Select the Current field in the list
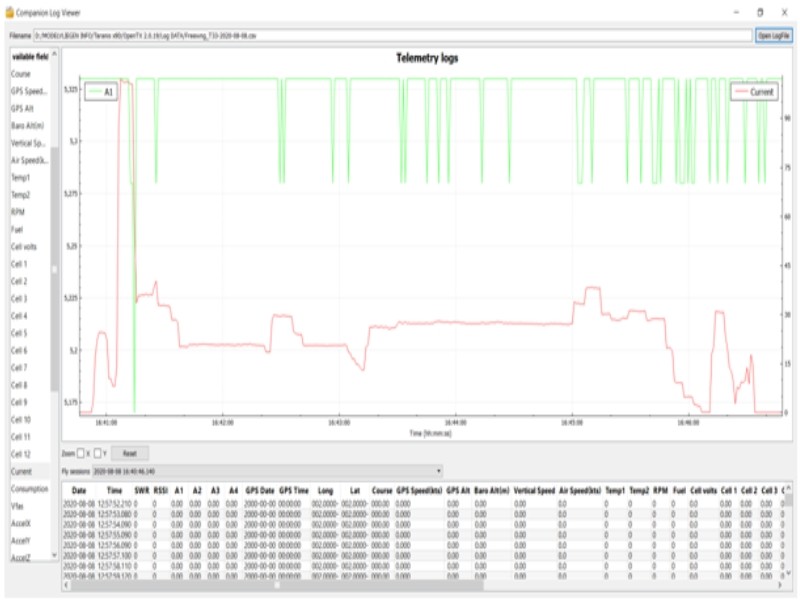Image resolution: width=800 pixels, height=600 pixels. tap(22, 471)
